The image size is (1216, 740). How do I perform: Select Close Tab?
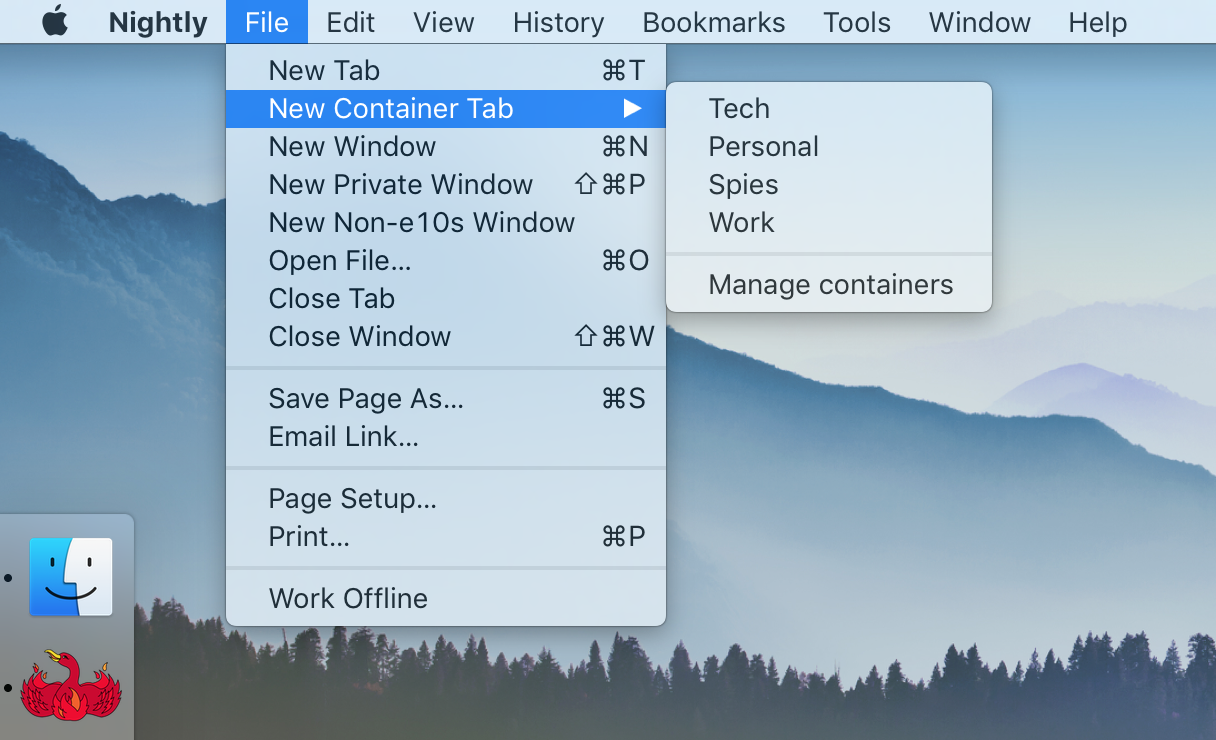(x=446, y=298)
